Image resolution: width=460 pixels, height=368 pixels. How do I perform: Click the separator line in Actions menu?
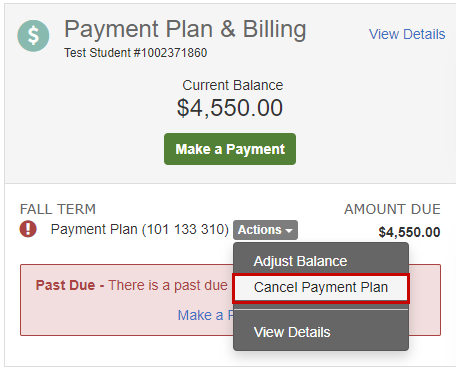pos(321,310)
